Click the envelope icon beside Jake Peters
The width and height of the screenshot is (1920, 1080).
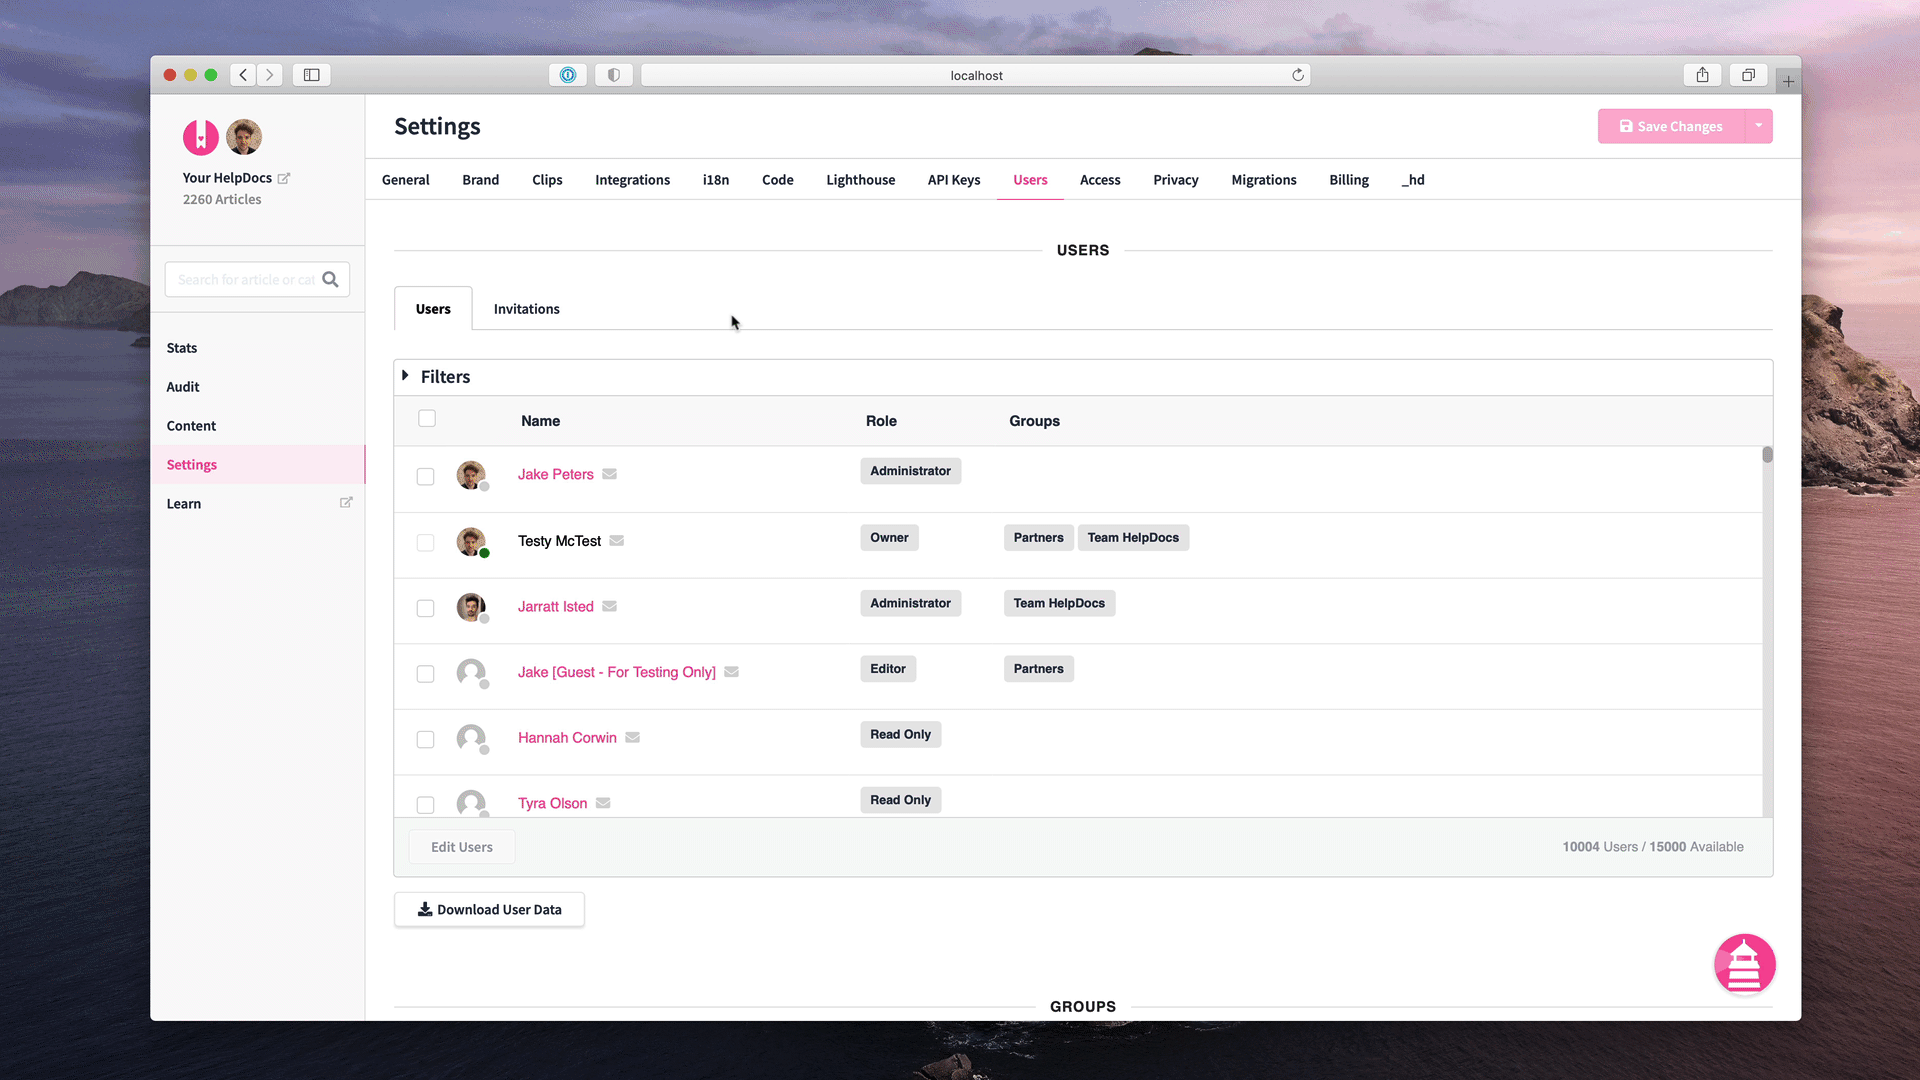pos(609,474)
